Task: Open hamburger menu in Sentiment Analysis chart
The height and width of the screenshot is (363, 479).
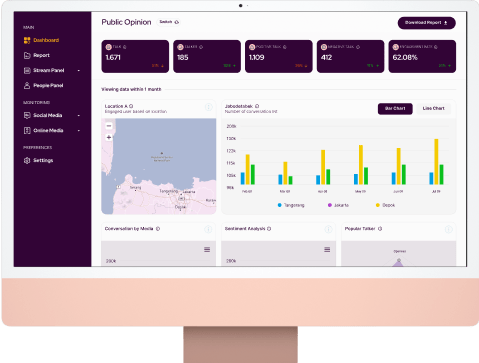Action: [327, 250]
